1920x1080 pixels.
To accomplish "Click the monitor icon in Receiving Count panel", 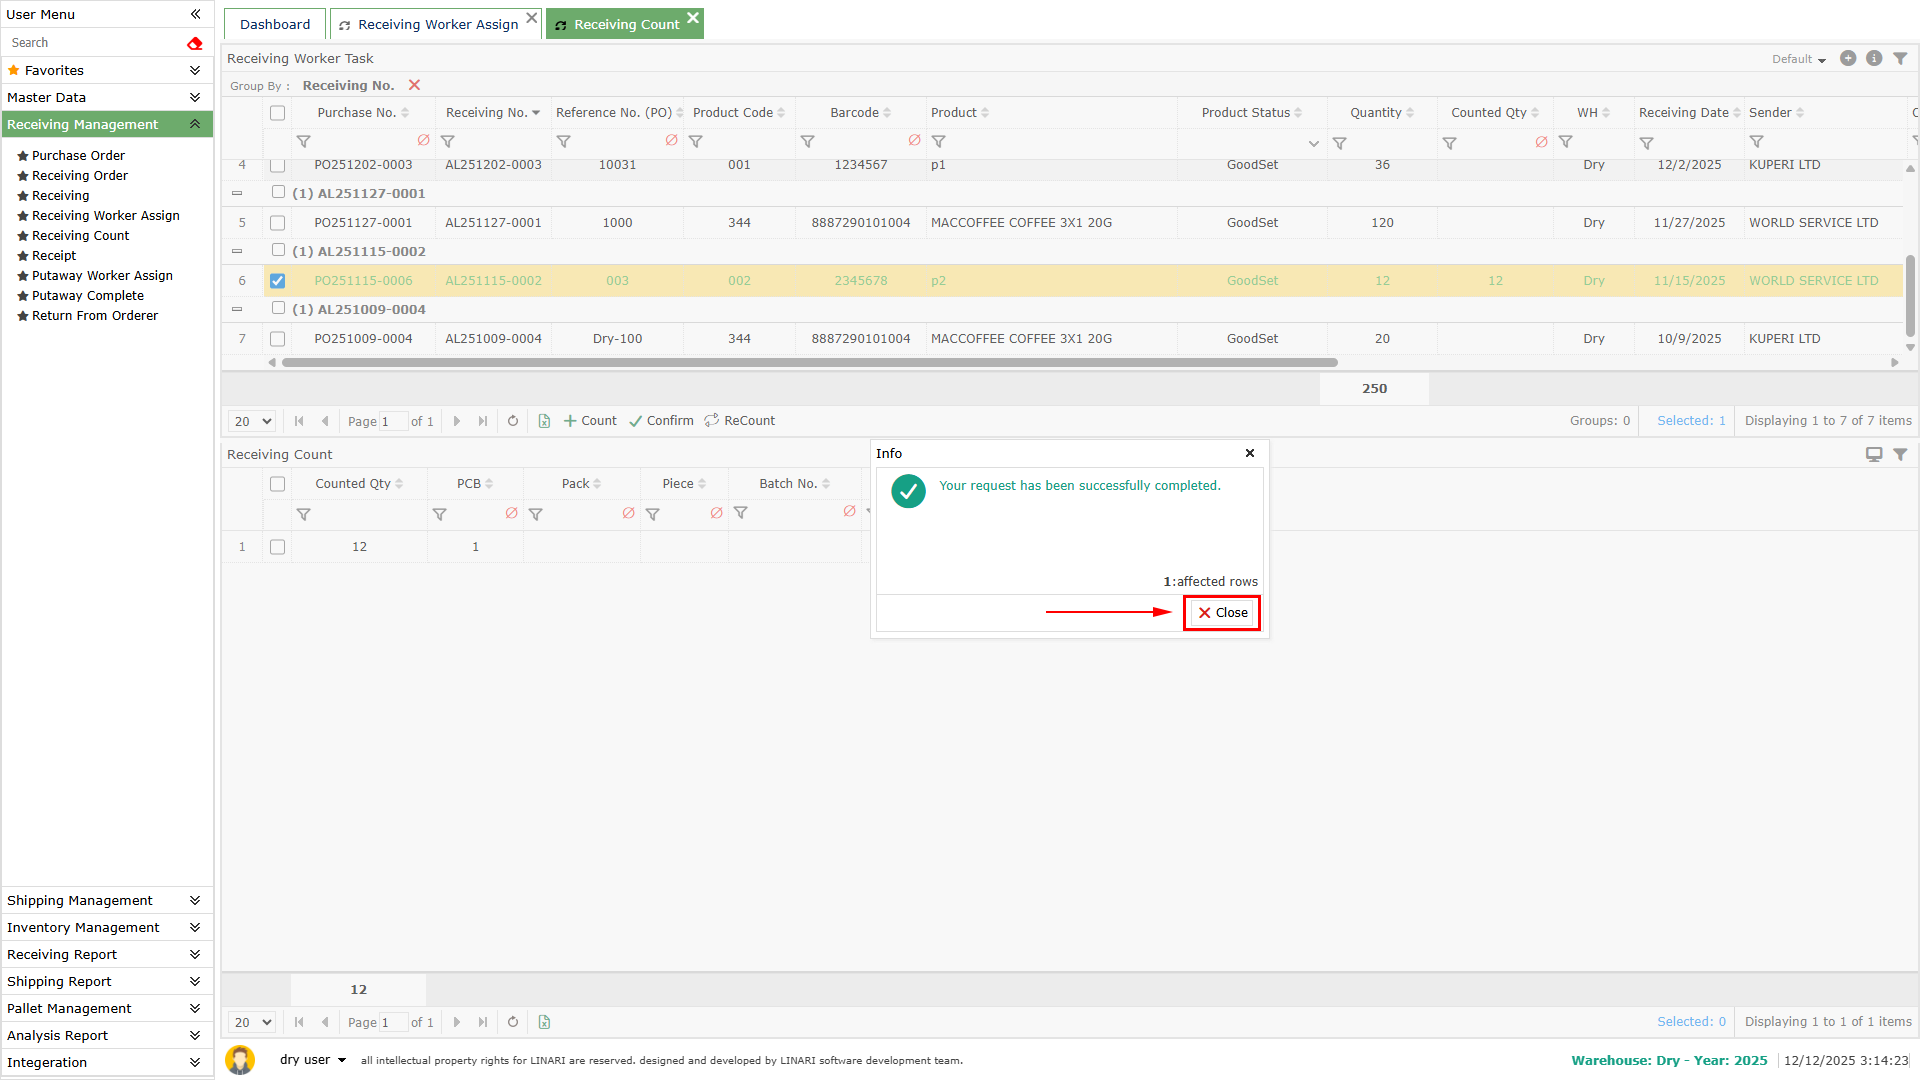I will [1874, 455].
